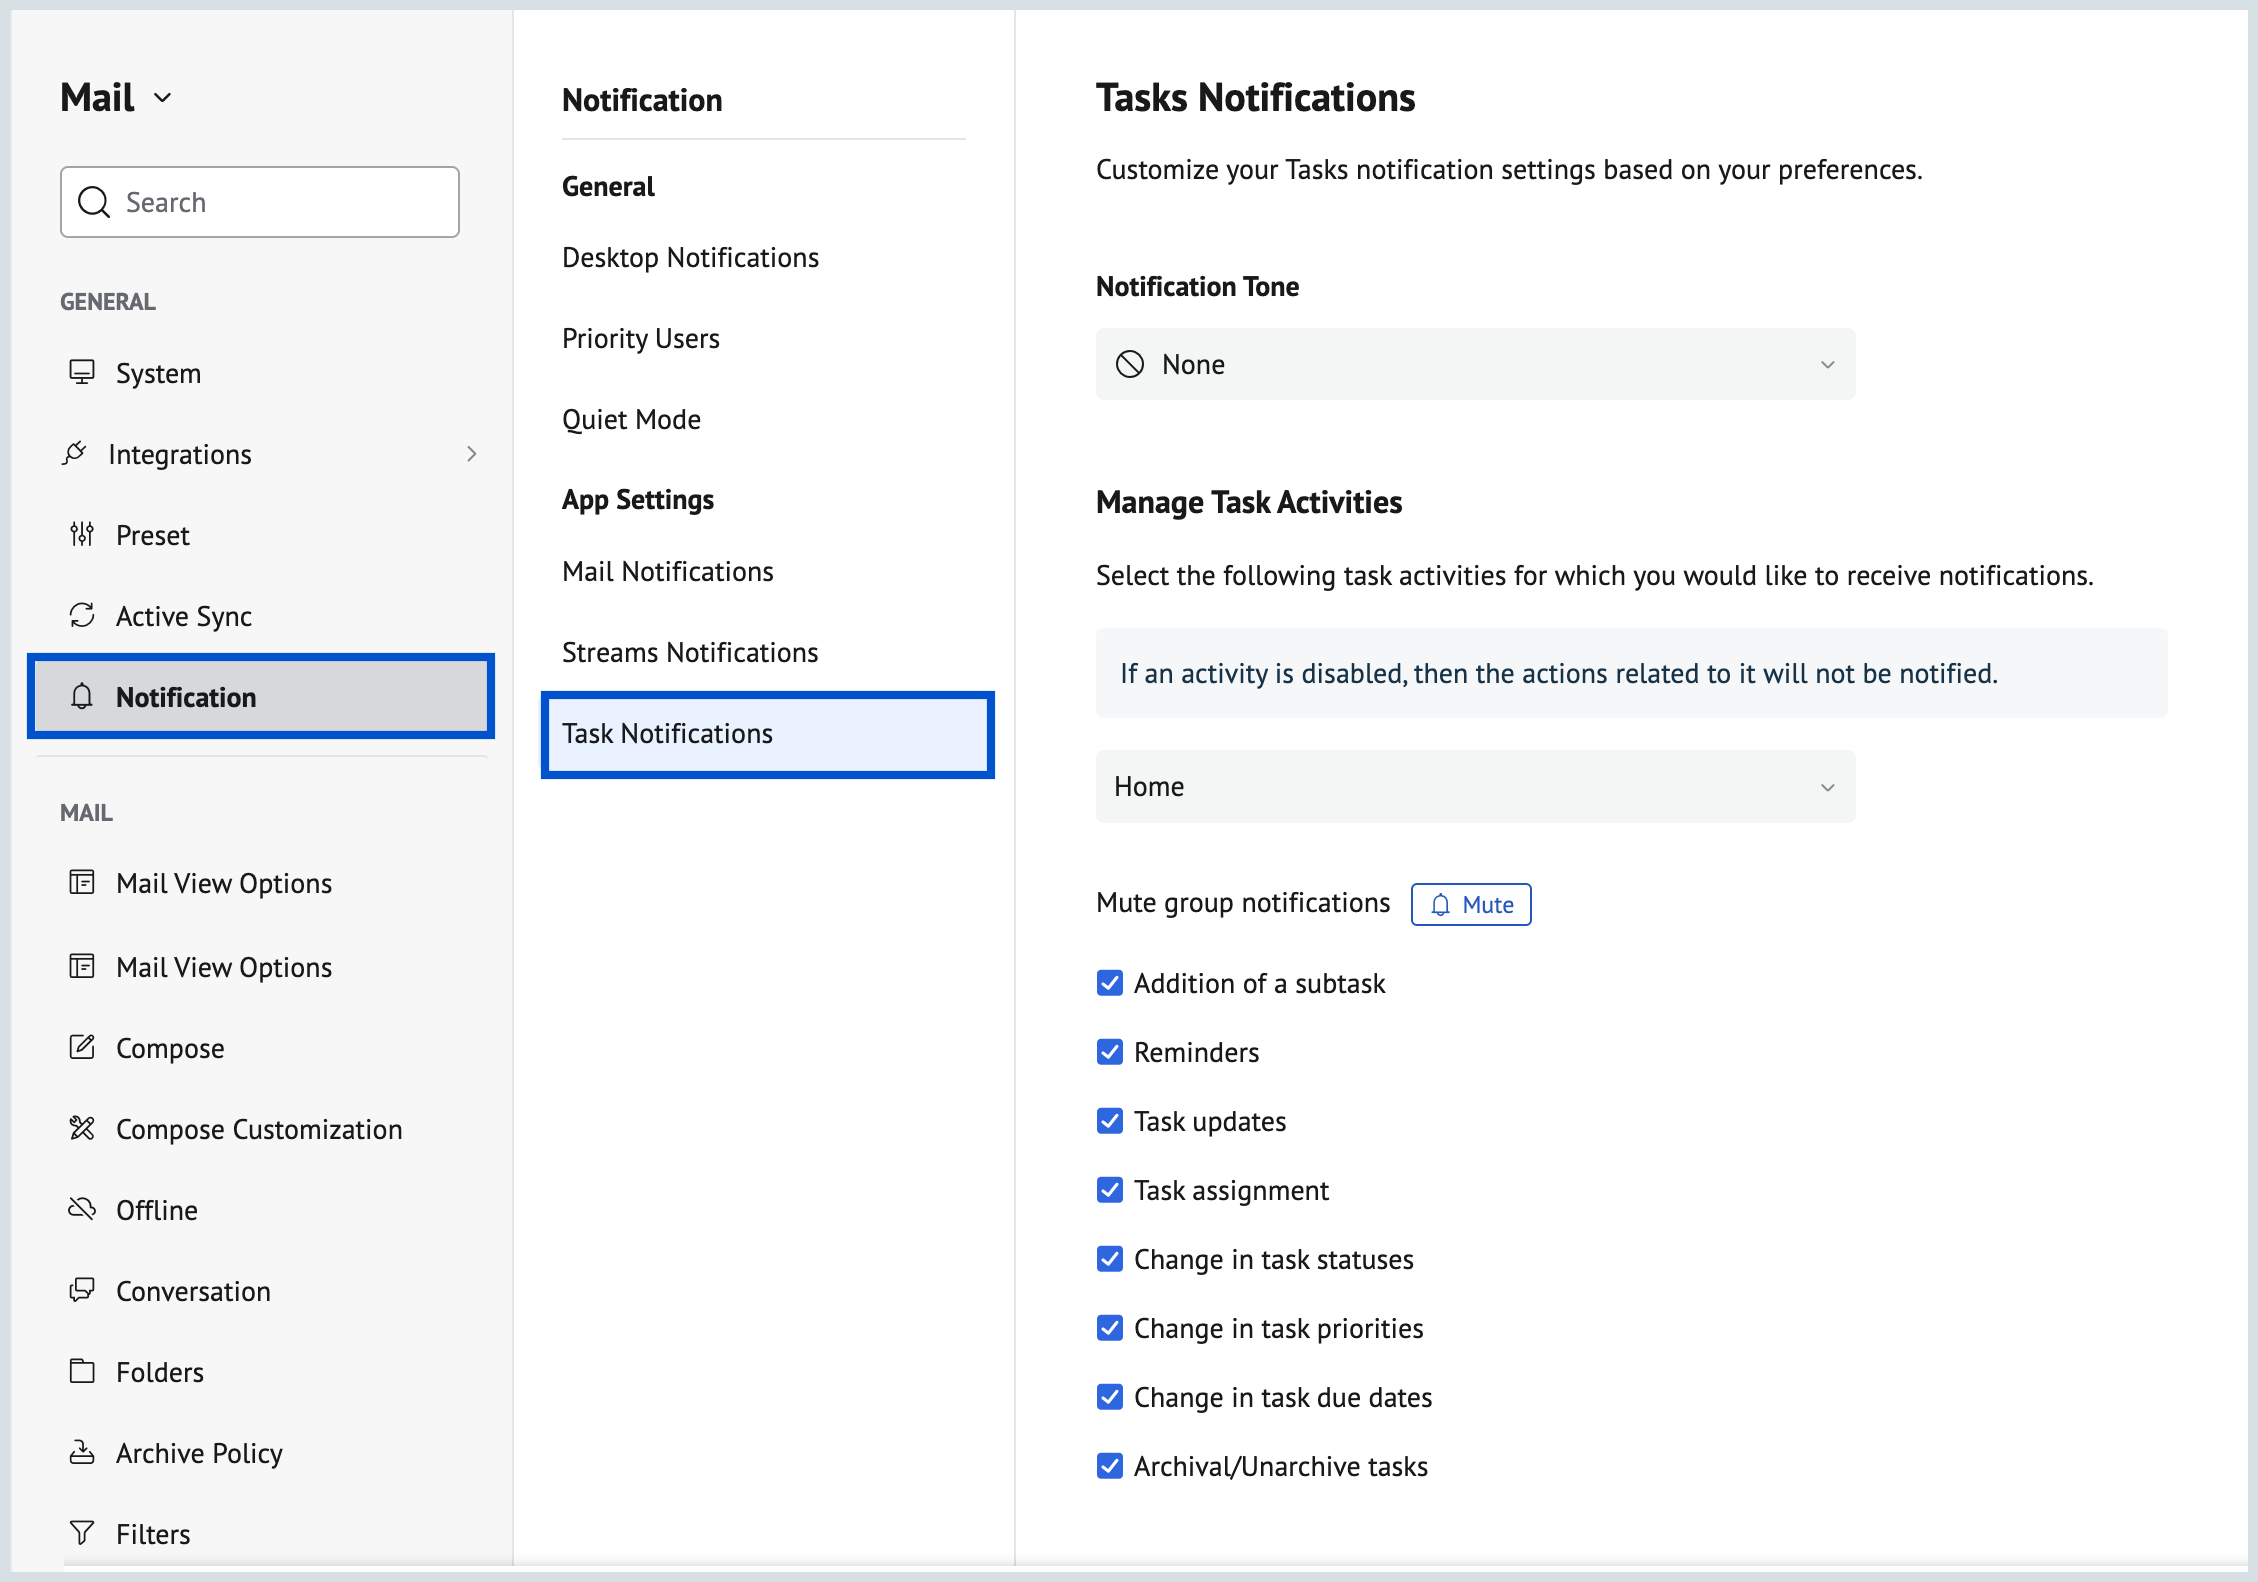Click the Folders icon in sidebar
2258x1582 pixels.
[82, 1372]
